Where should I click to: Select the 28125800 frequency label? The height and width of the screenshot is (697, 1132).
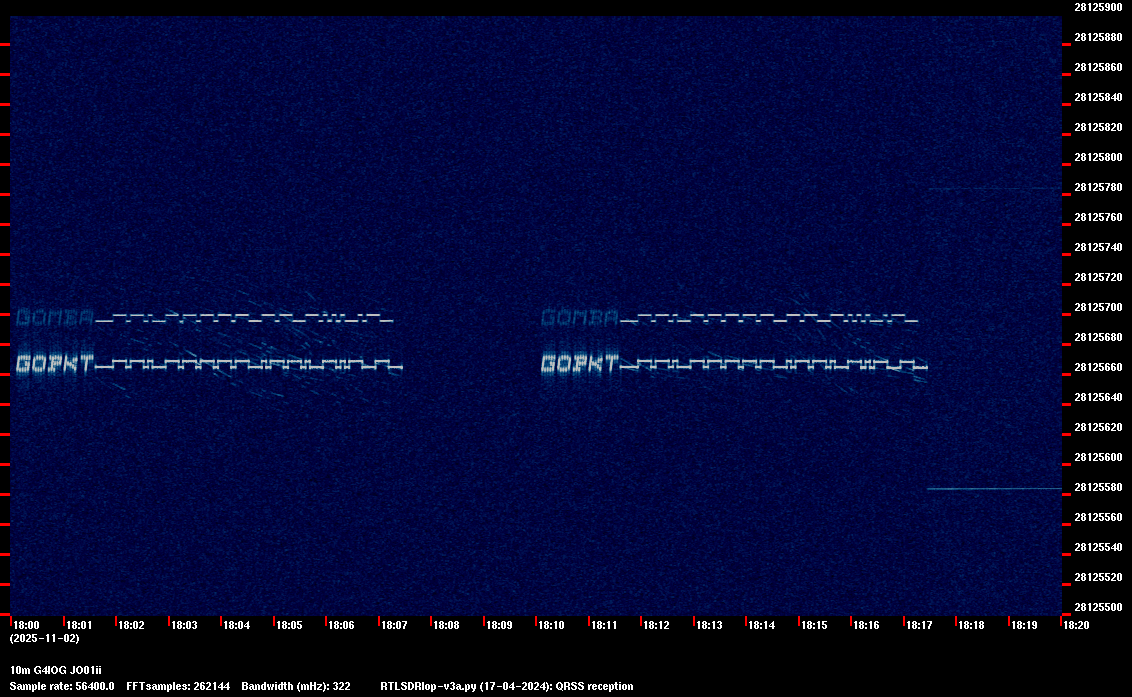[1098, 157]
